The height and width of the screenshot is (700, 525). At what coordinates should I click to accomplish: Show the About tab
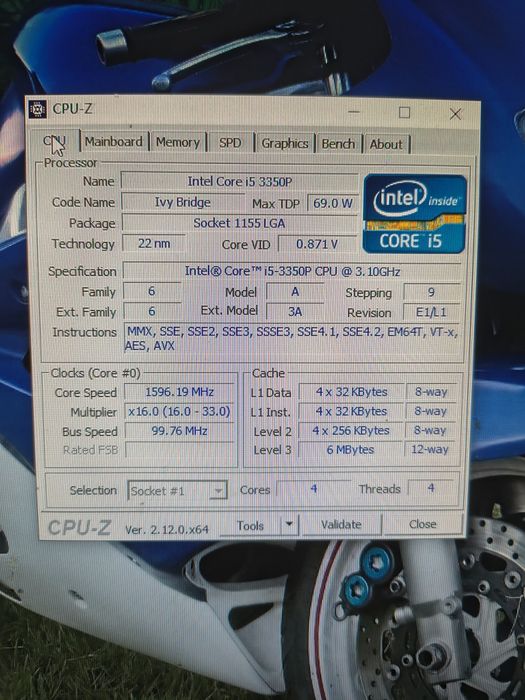[386, 144]
